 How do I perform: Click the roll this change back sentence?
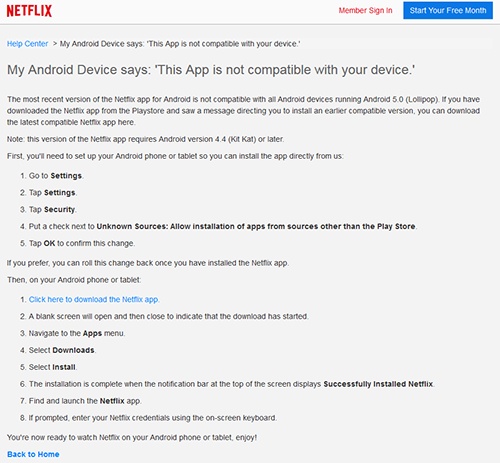pyautogui.click(x=148, y=263)
